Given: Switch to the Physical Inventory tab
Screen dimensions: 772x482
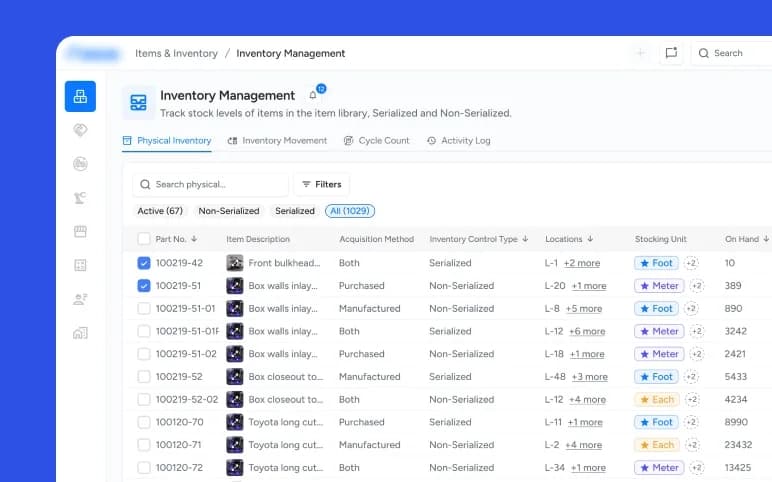Looking at the screenshot, I should click(x=167, y=141).
